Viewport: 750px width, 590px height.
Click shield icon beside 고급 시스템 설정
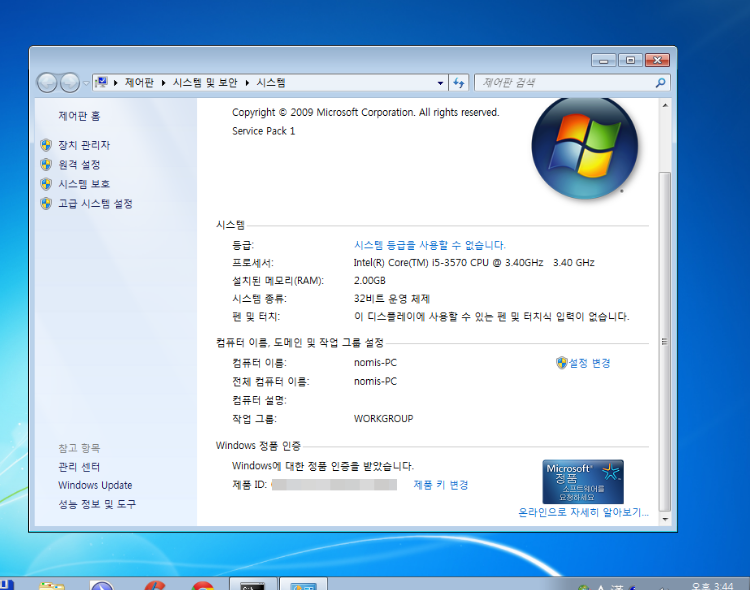click(46, 203)
